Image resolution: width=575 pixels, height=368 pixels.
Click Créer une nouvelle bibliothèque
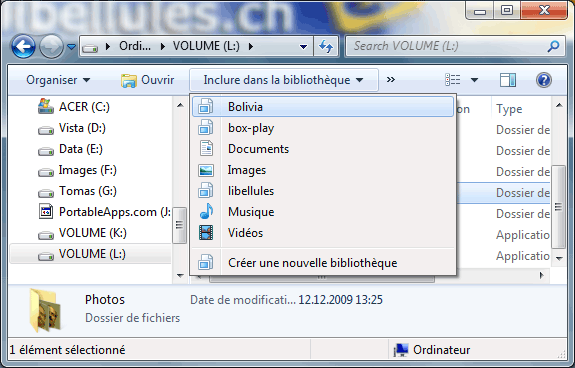[323, 263]
